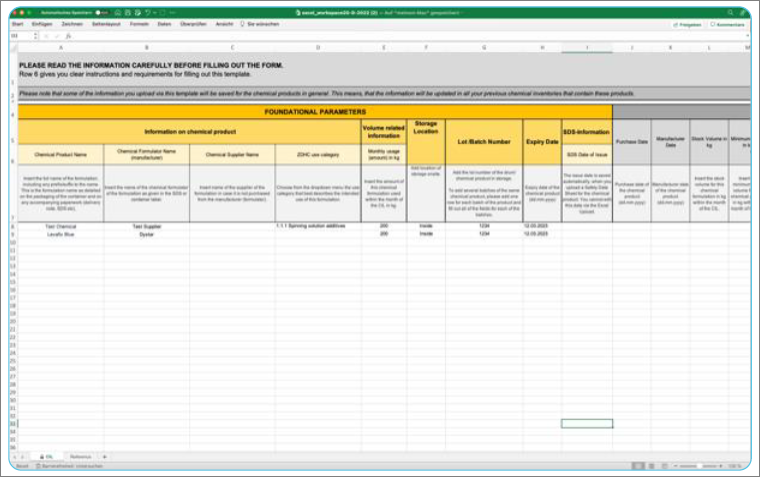Viewport: 760px width, 477px height.
Task: Add a new sheet with plus button
Action: tap(104, 457)
